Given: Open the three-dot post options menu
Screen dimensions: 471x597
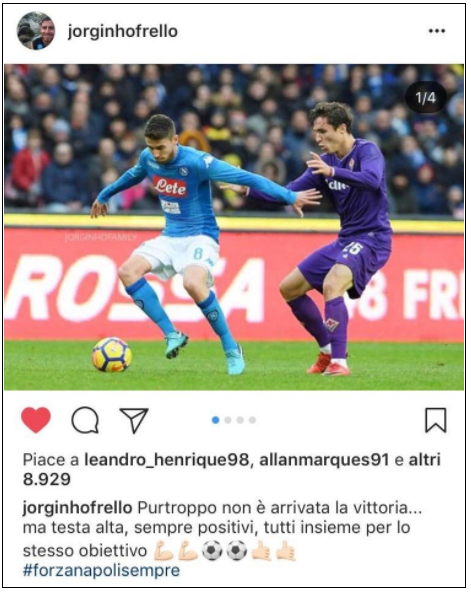Looking at the screenshot, I should pyautogui.click(x=437, y=31).
